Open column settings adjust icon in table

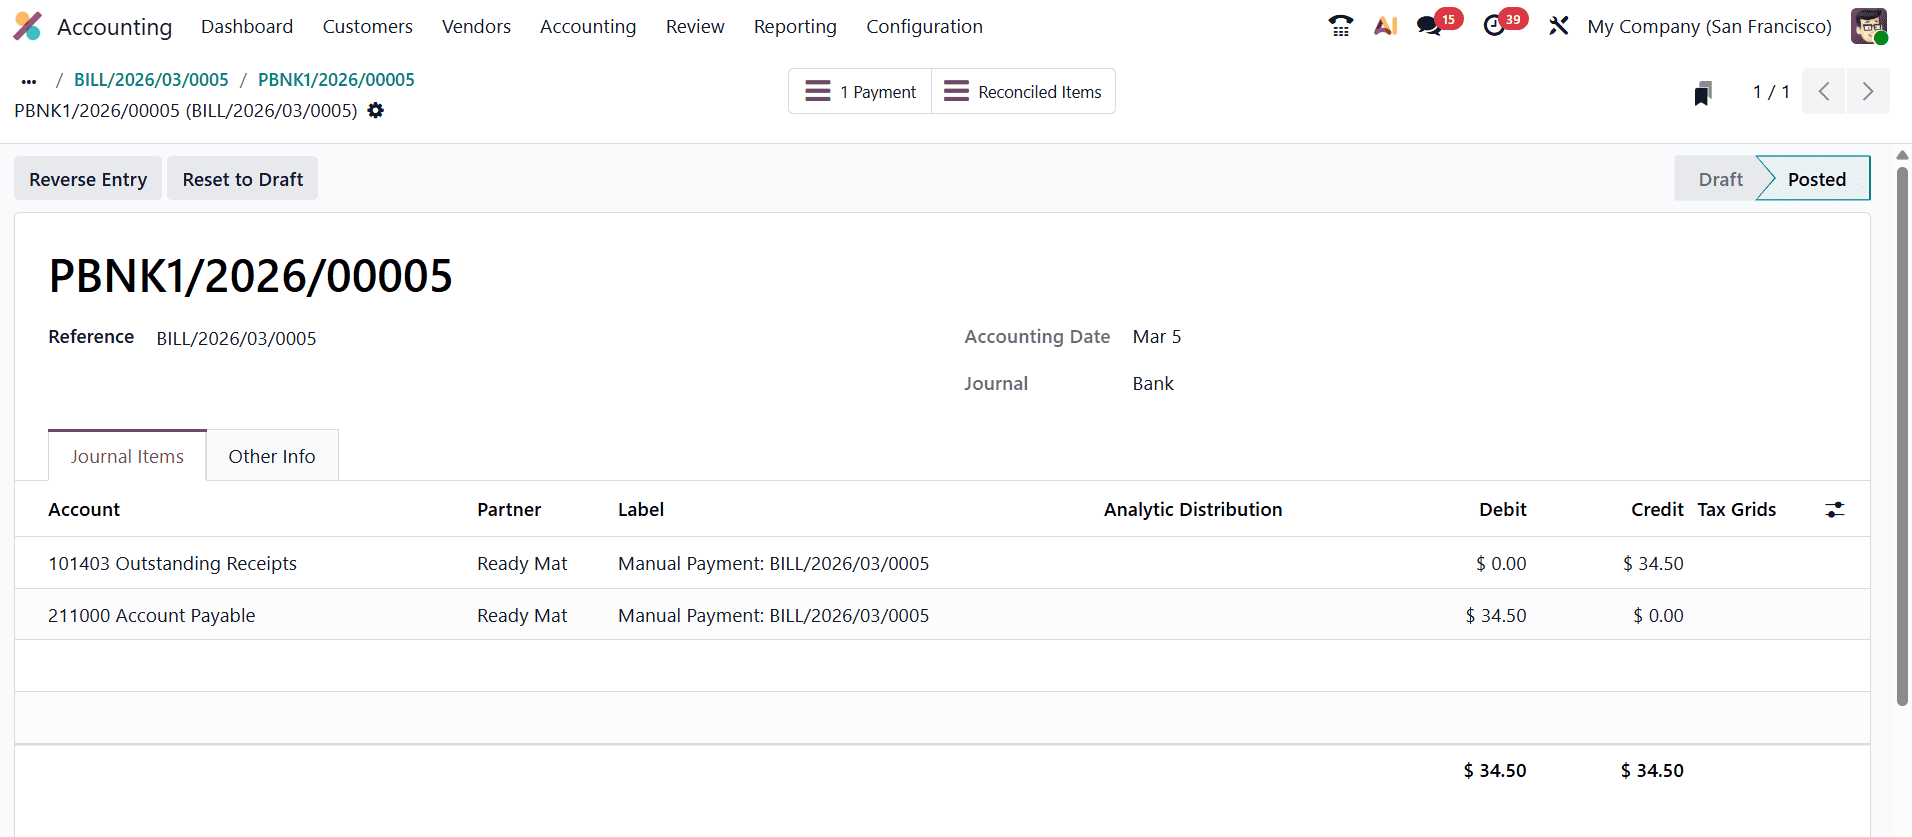1834,510
